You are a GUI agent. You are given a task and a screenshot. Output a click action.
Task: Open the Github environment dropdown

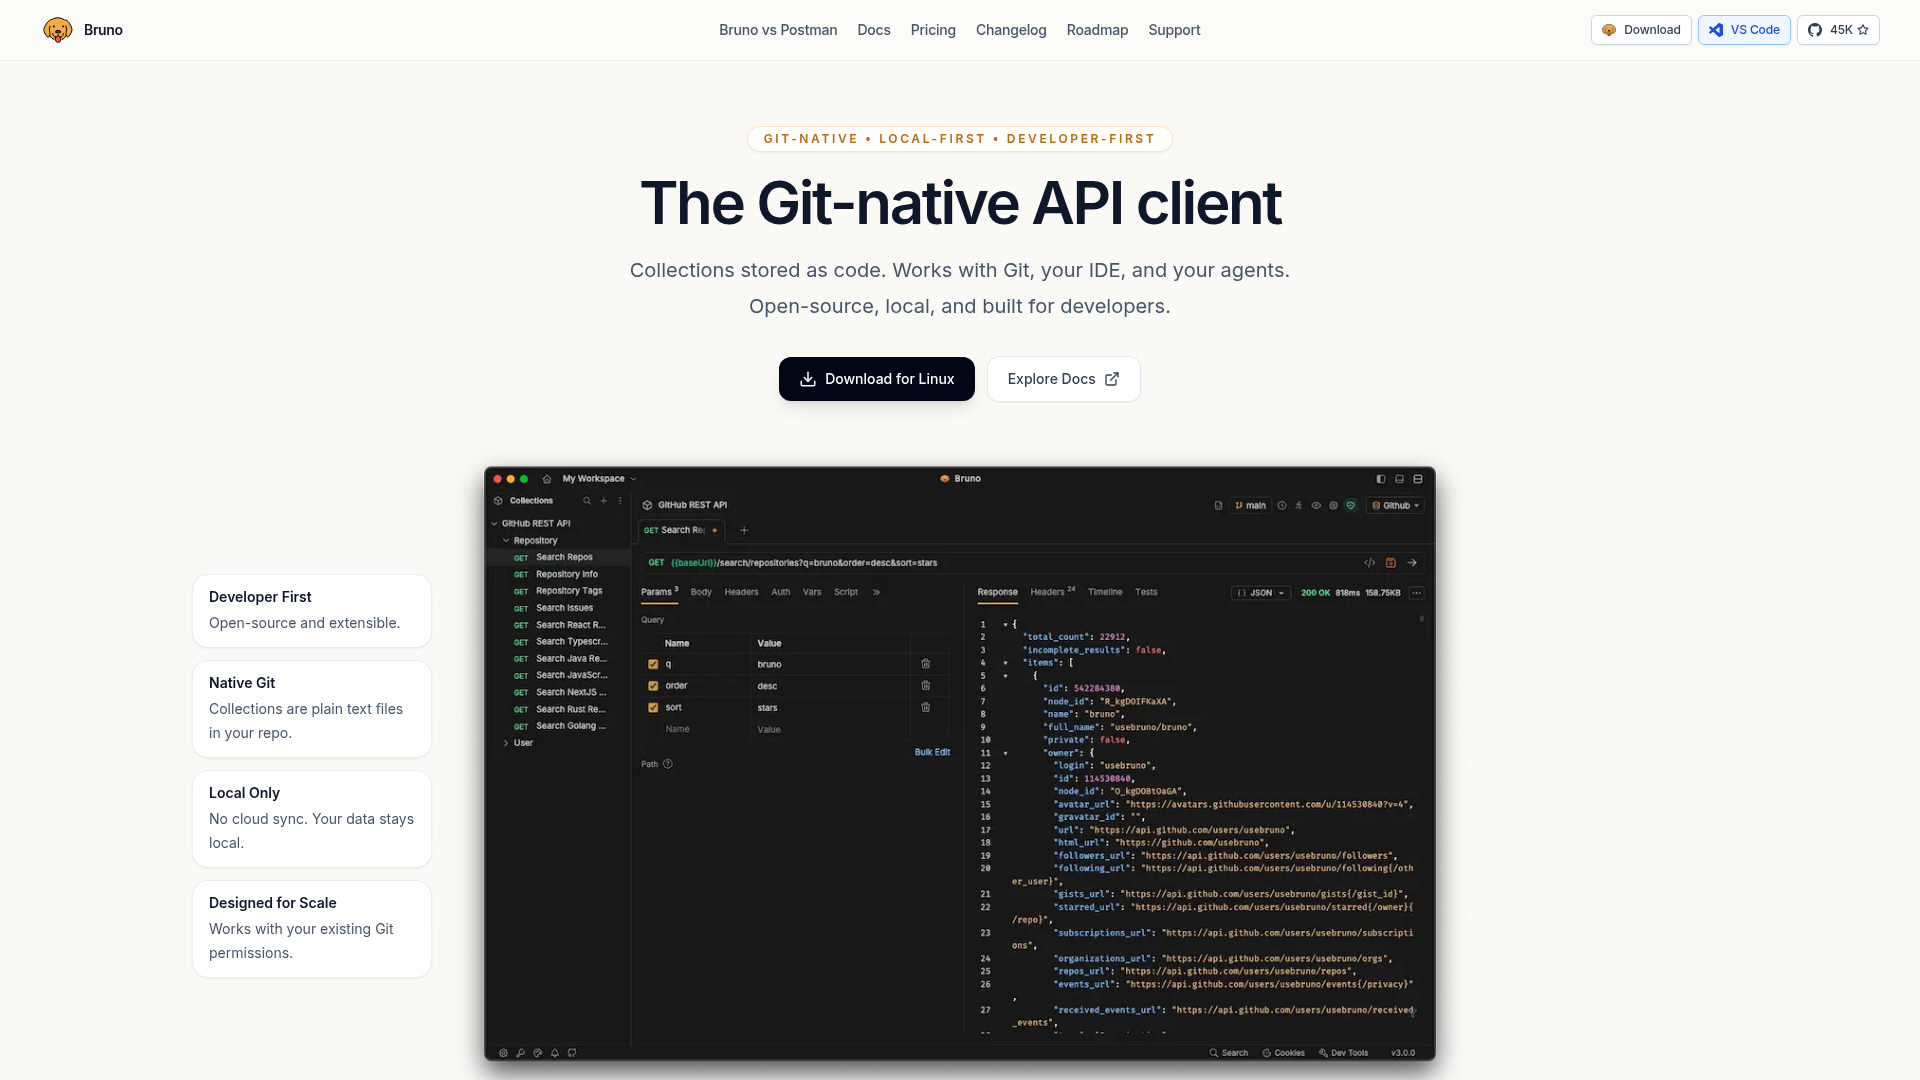point(1396,506)
